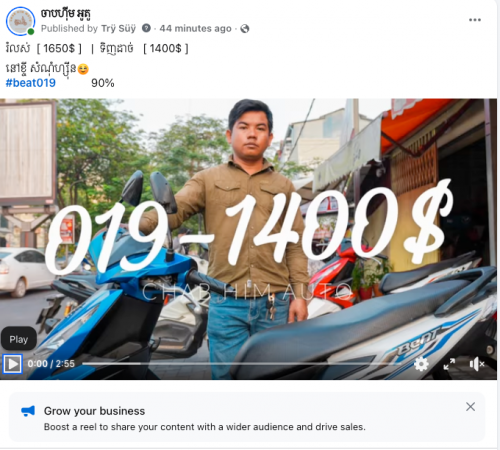500x450 pixels.
Task: Click the Trÿ Süÿ publisher name
Action: tap(118, 28)
